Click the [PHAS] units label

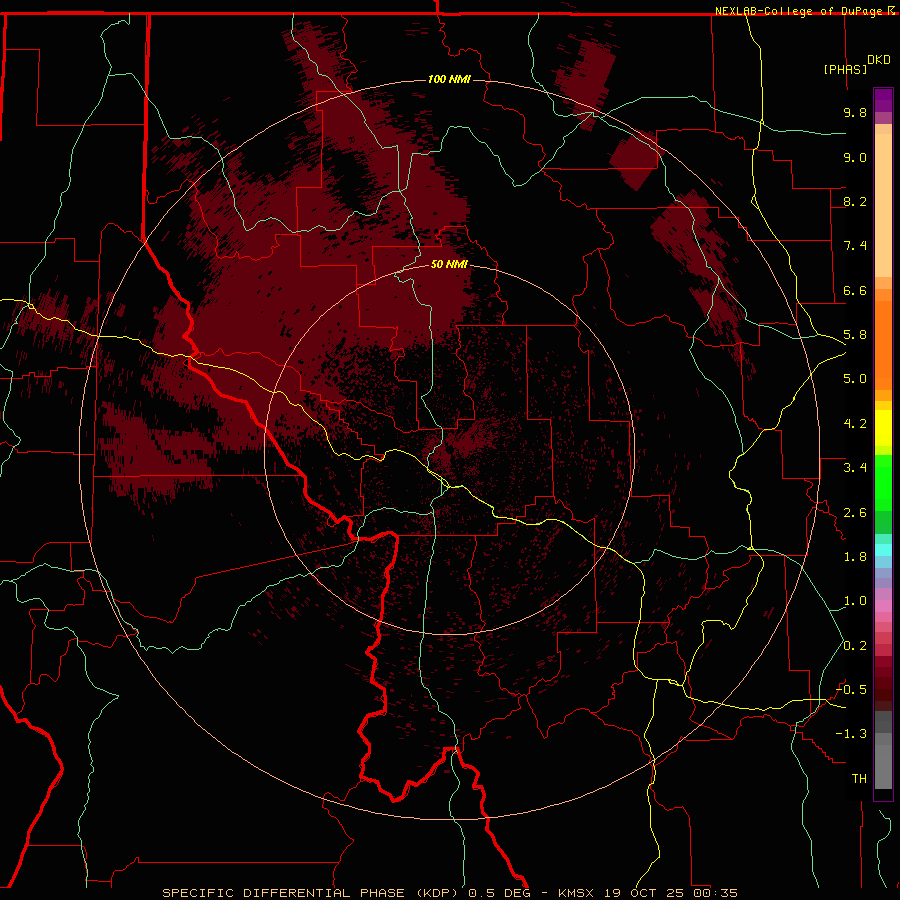pos(845,69)
